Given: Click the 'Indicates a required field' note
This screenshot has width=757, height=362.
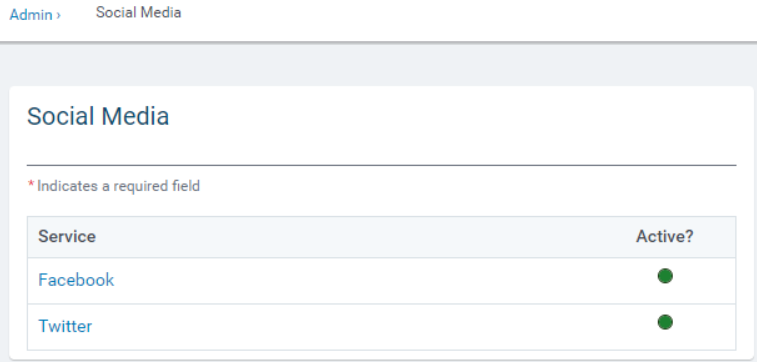Looking at the screenshot, I should [118, 186].
